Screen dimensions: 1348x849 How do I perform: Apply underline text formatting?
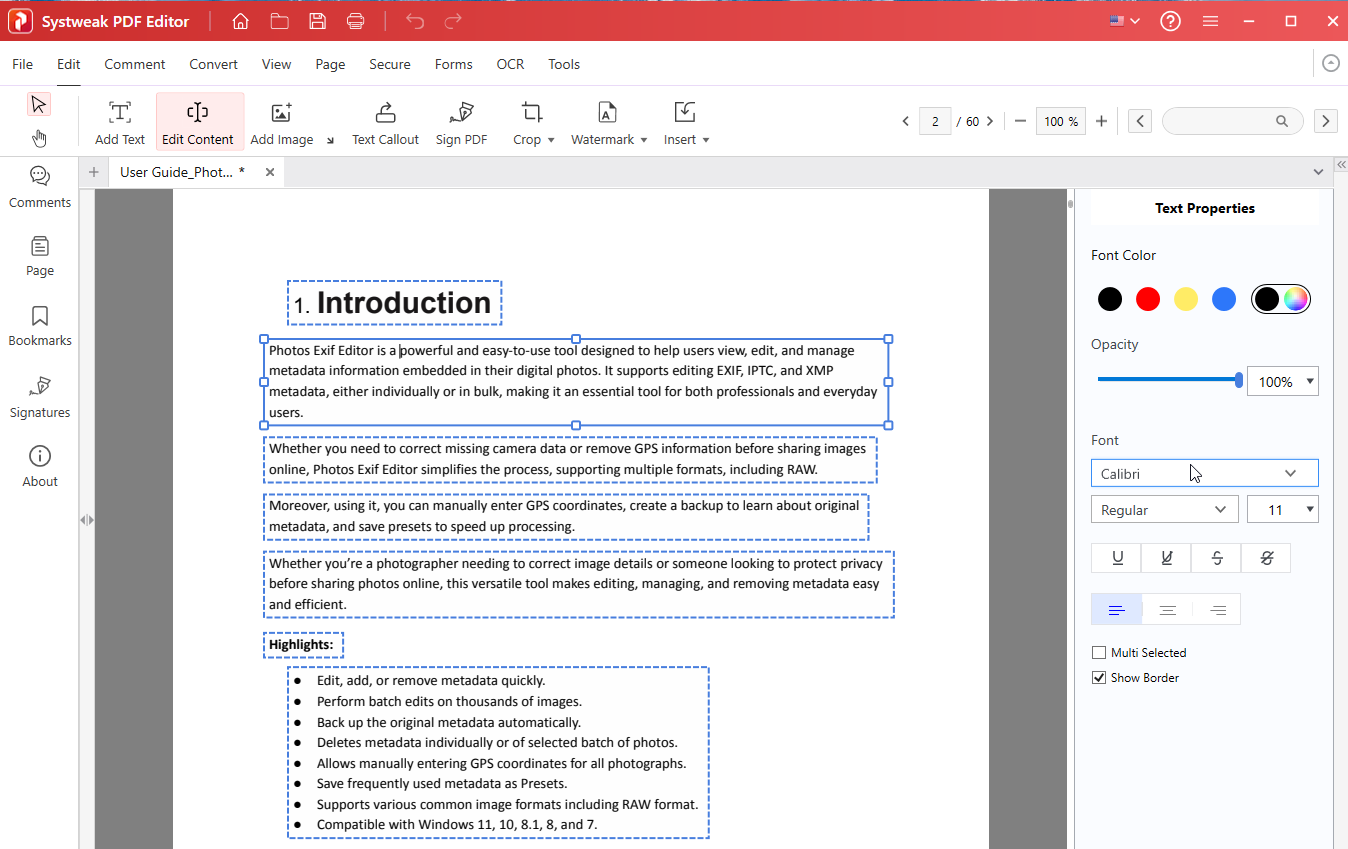coord(1117,558)
